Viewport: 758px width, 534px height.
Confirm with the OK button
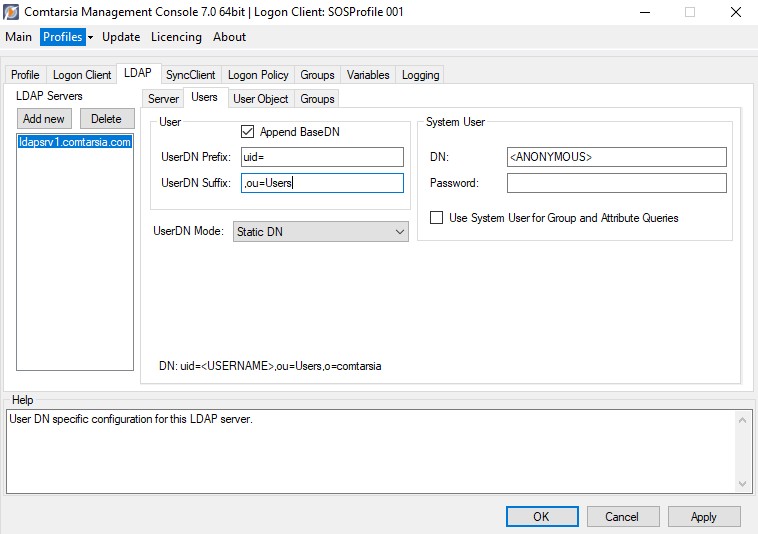pos(541,517)
